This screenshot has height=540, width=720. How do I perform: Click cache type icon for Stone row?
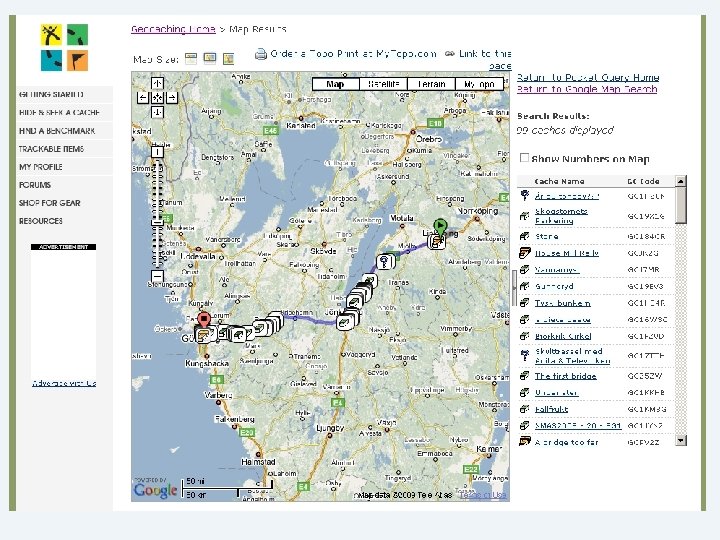[x=524, y=236]
